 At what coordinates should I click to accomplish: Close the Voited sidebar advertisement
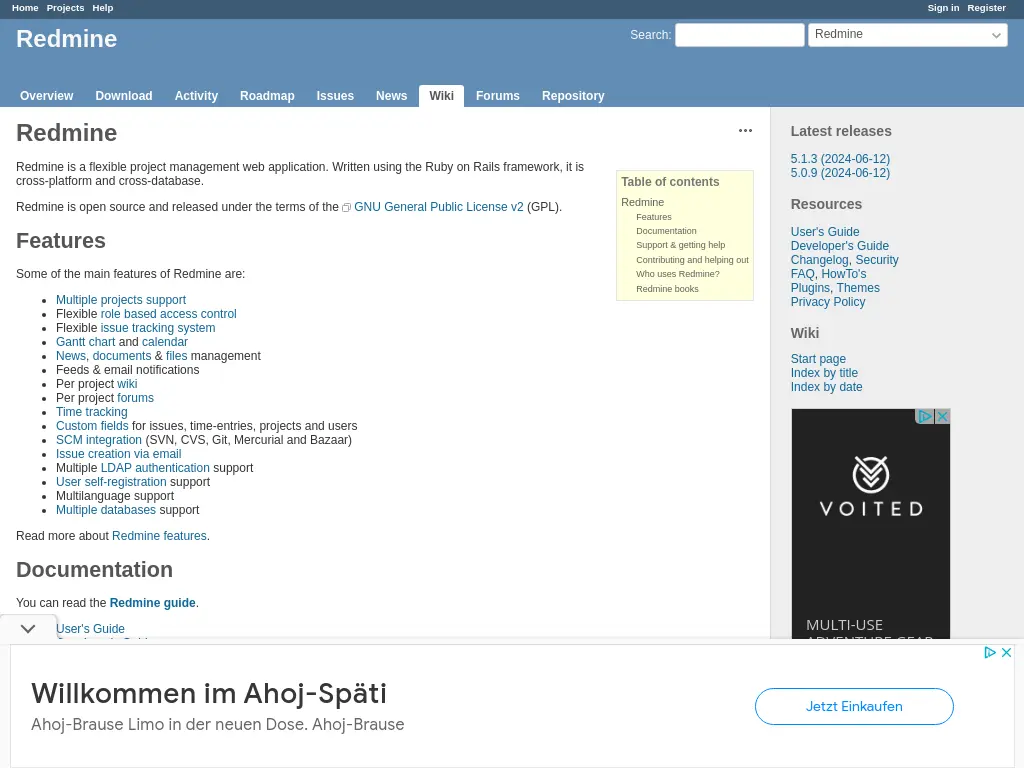pyautogui.click(x=942, y=417)
